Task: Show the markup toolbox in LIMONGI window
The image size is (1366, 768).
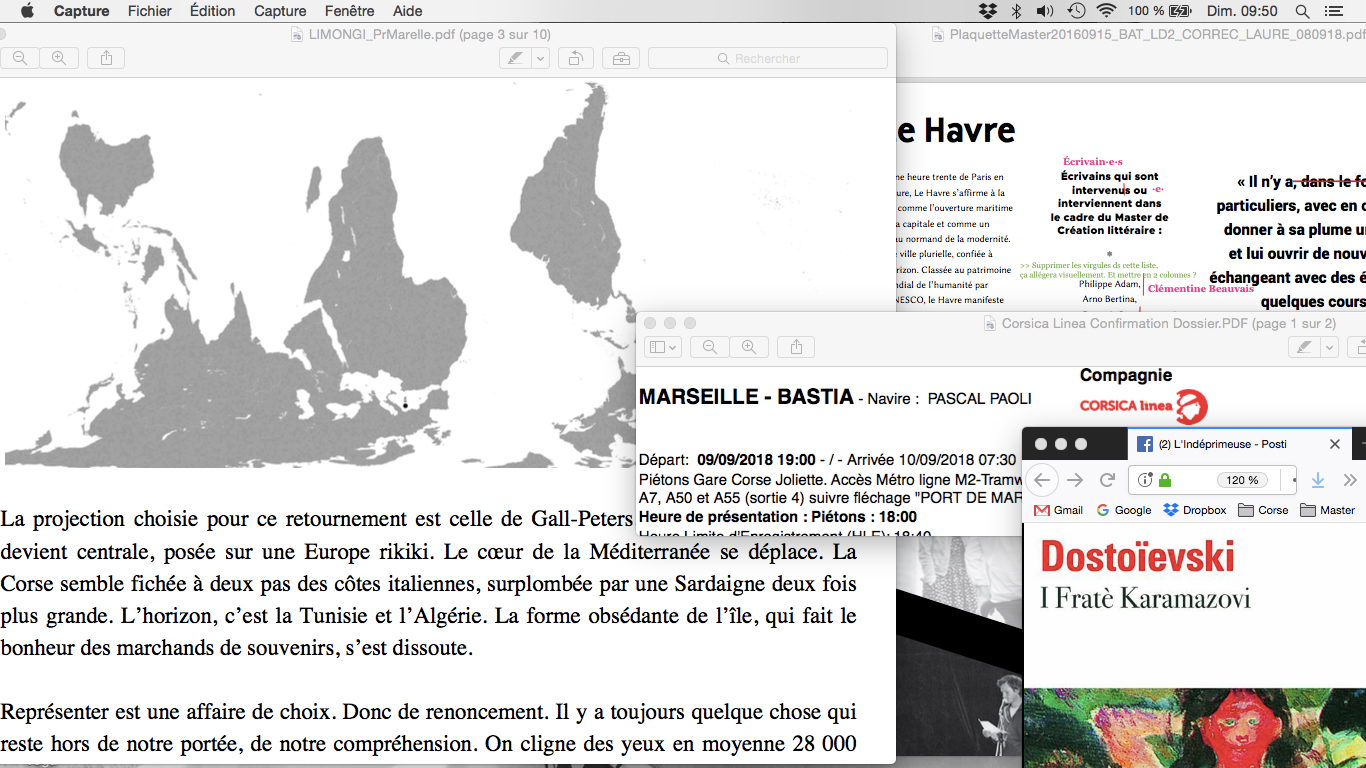Action: click(x=621, y=59)
